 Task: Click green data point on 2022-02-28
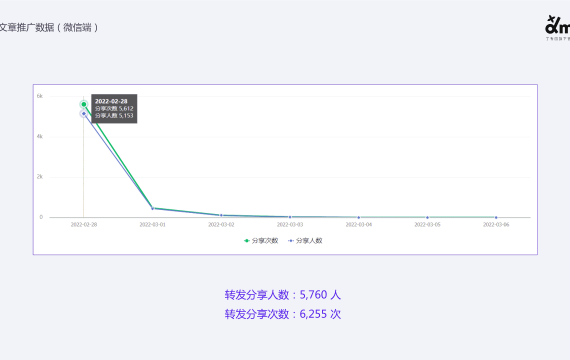[x=84, y=104]
